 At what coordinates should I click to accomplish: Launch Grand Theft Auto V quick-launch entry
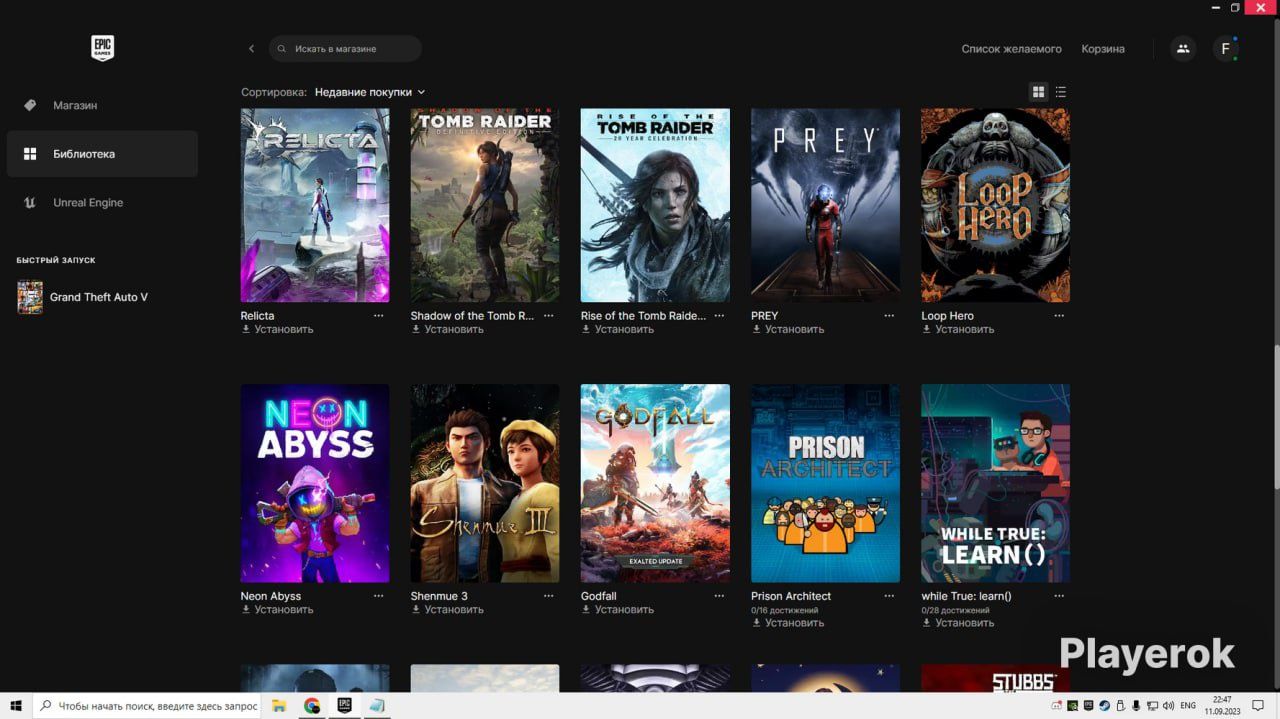pyautogui.click(x=102, y=297)
